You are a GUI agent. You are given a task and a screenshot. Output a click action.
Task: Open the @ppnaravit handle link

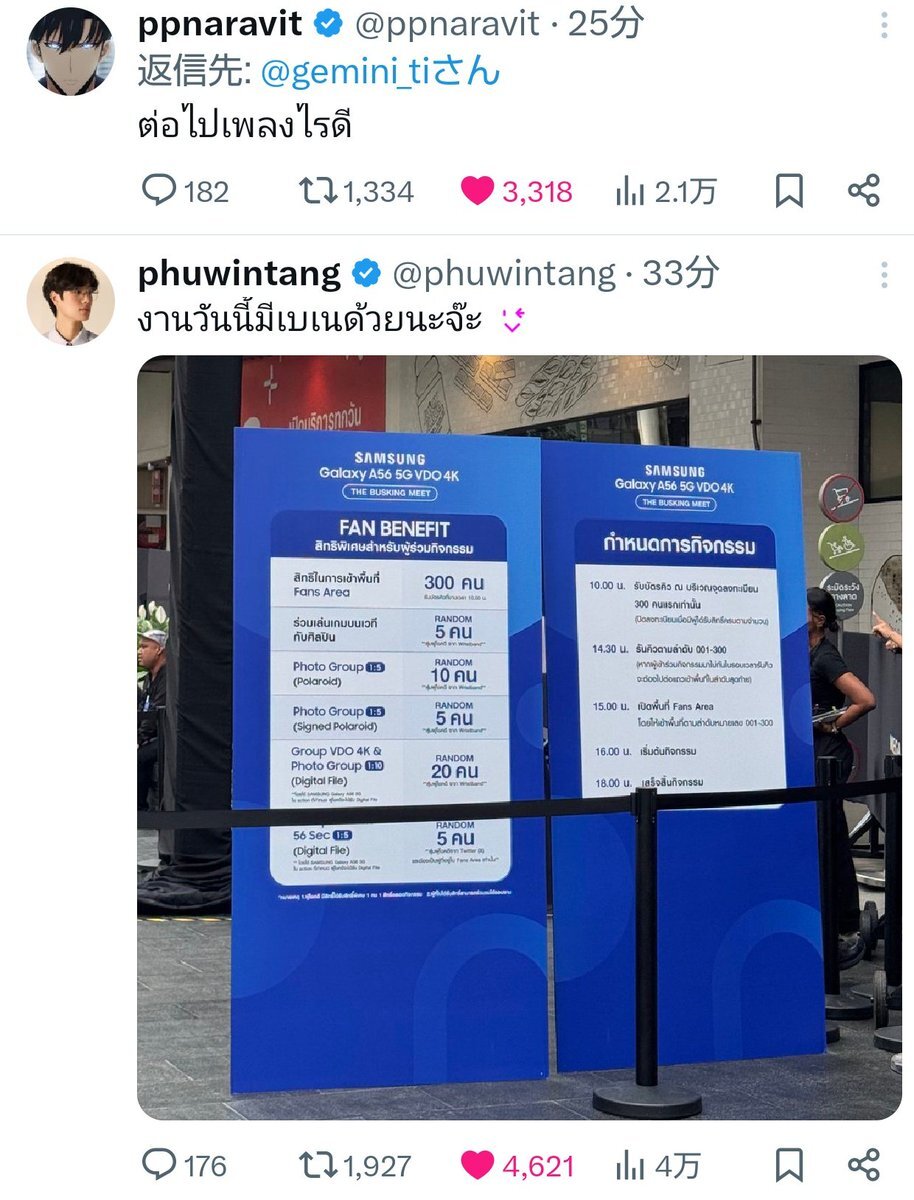click(448, 24)
